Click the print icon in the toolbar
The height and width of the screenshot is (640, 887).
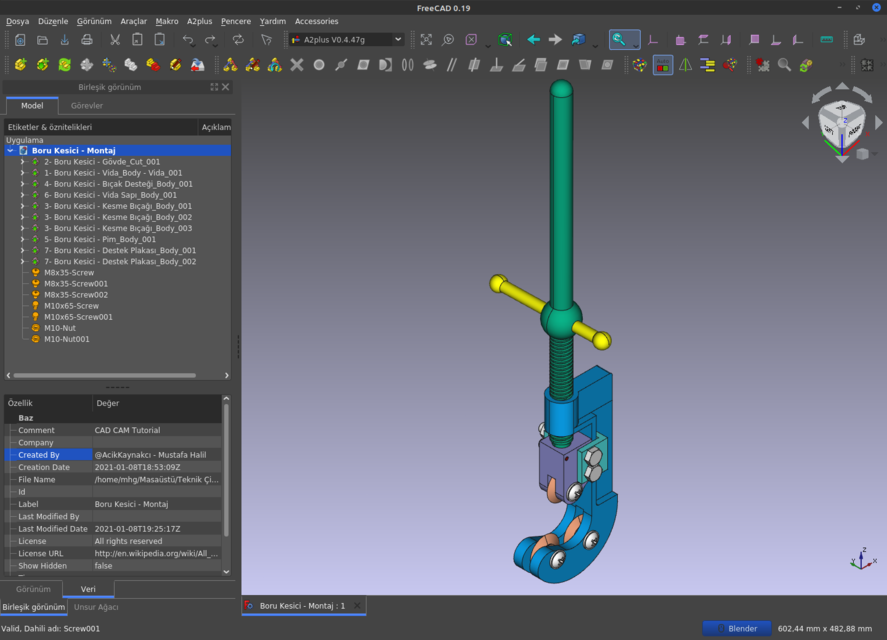click(x=86, y=40)
